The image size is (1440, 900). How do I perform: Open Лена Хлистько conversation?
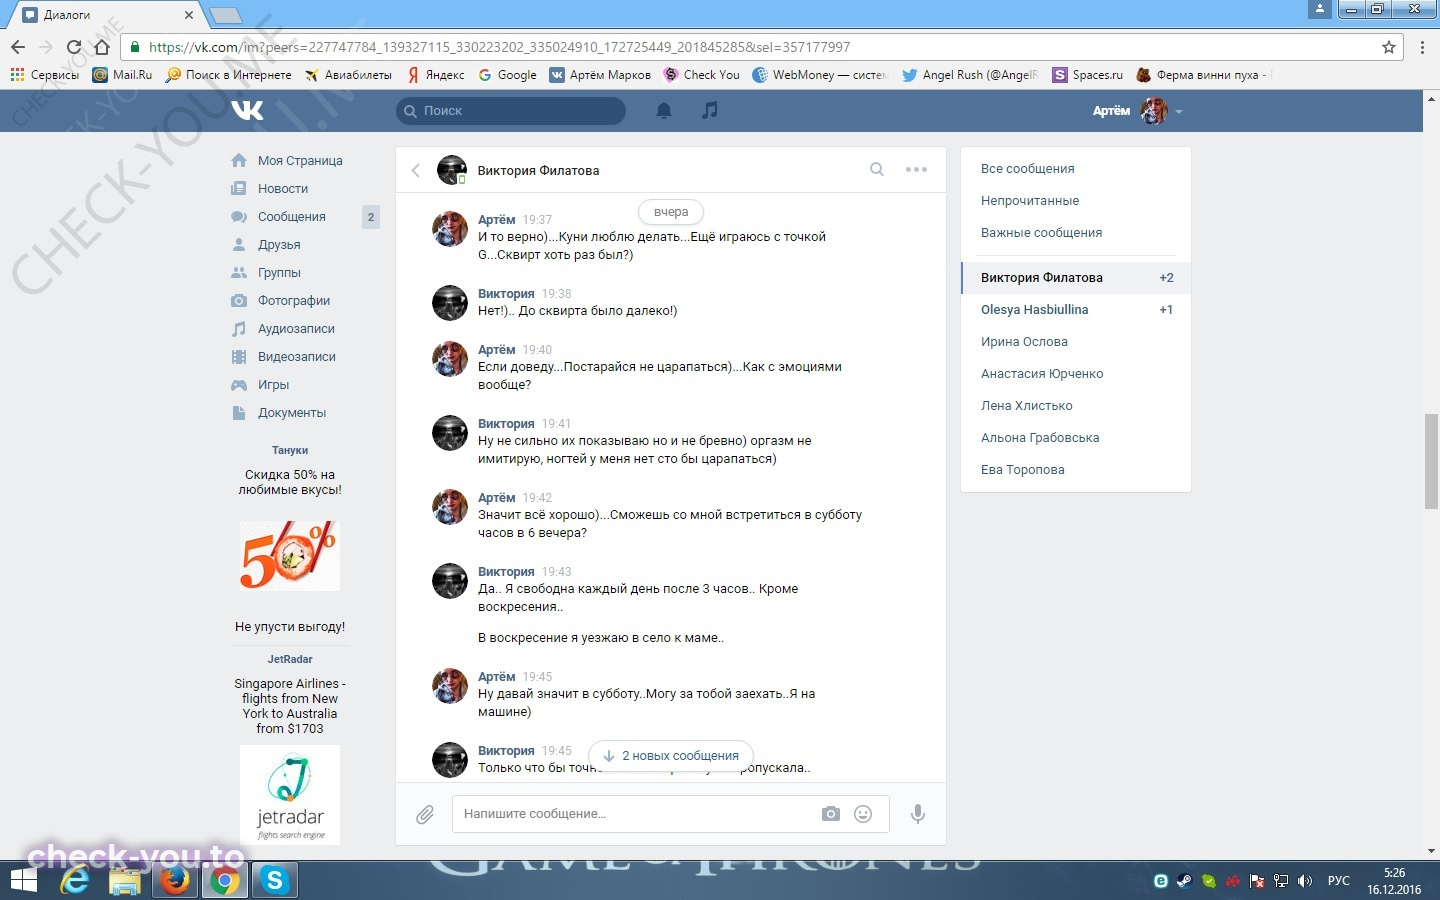pos(1076,406)
